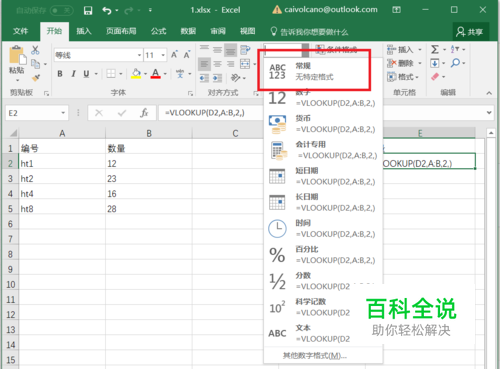Toggle Align Right button
The height and width of the screenshot is (369, 500).
click(x=230, y=64)
